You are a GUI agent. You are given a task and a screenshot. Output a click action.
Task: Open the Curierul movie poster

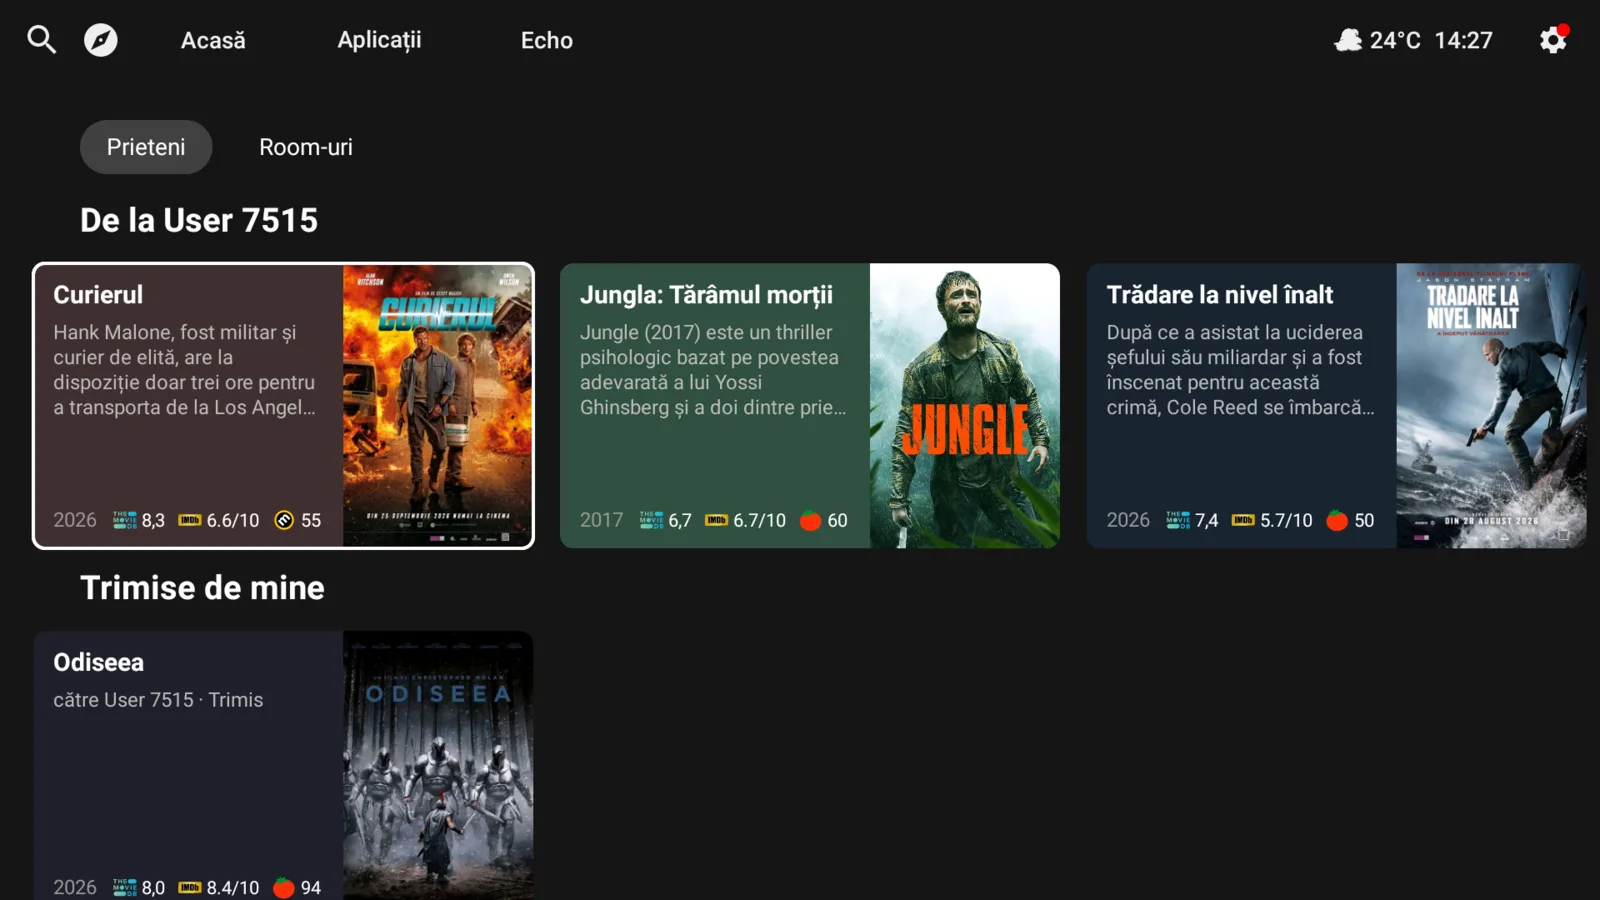click(437, 406)
